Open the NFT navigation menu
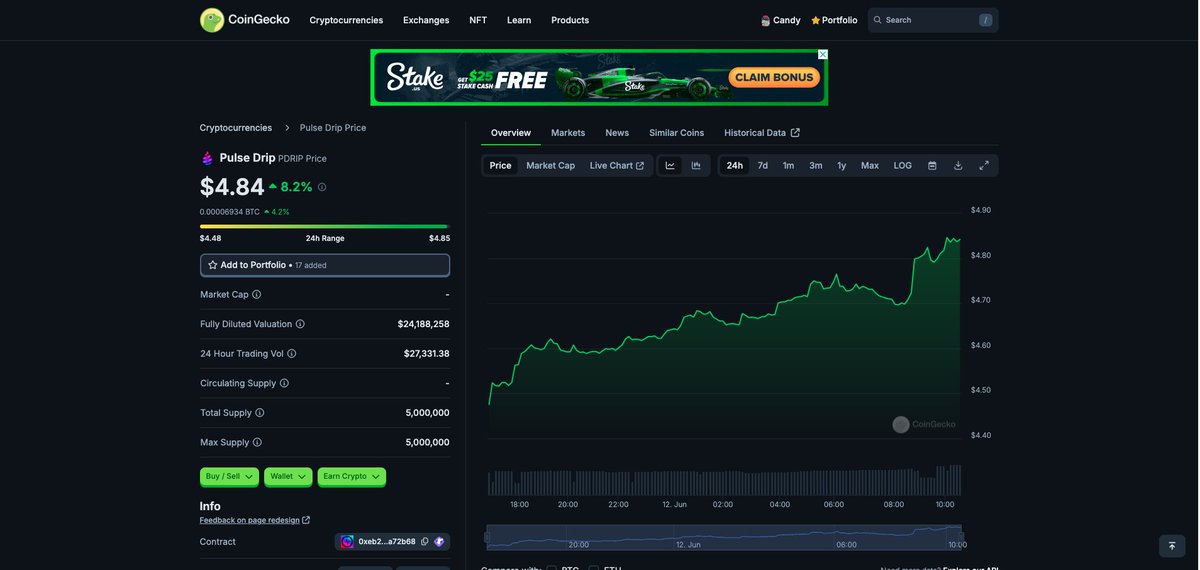The width and height of the screenshot is (1200, 570). coord(478,20)
